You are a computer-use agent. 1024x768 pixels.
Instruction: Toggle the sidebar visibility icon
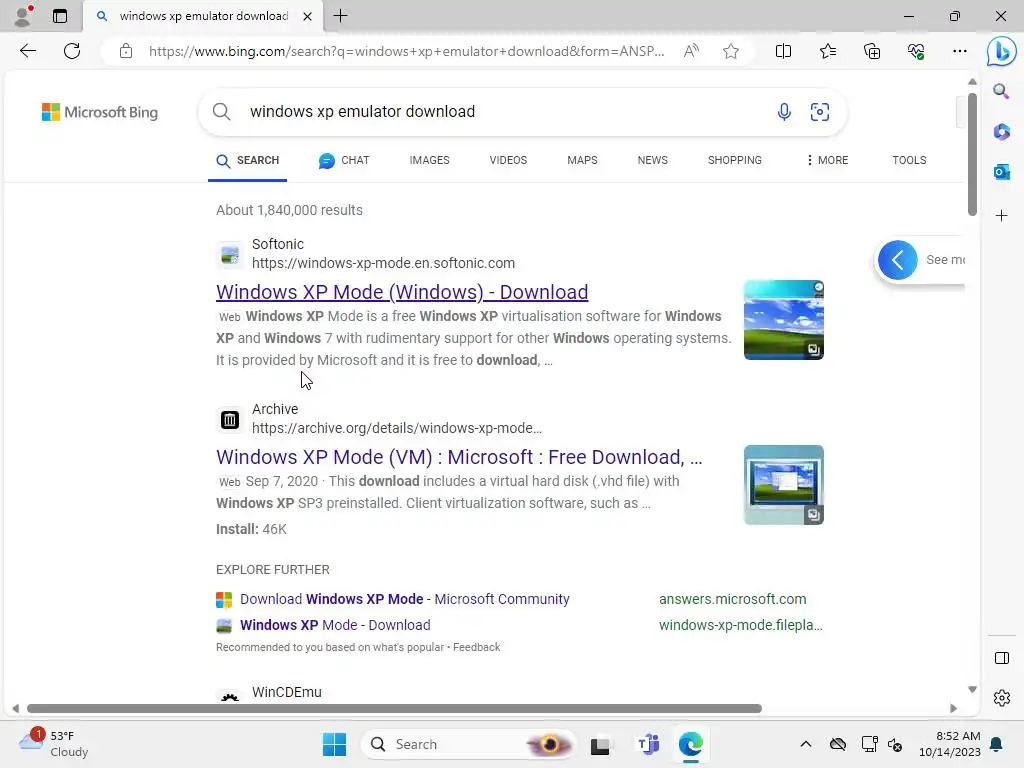tap(1002, 658)
